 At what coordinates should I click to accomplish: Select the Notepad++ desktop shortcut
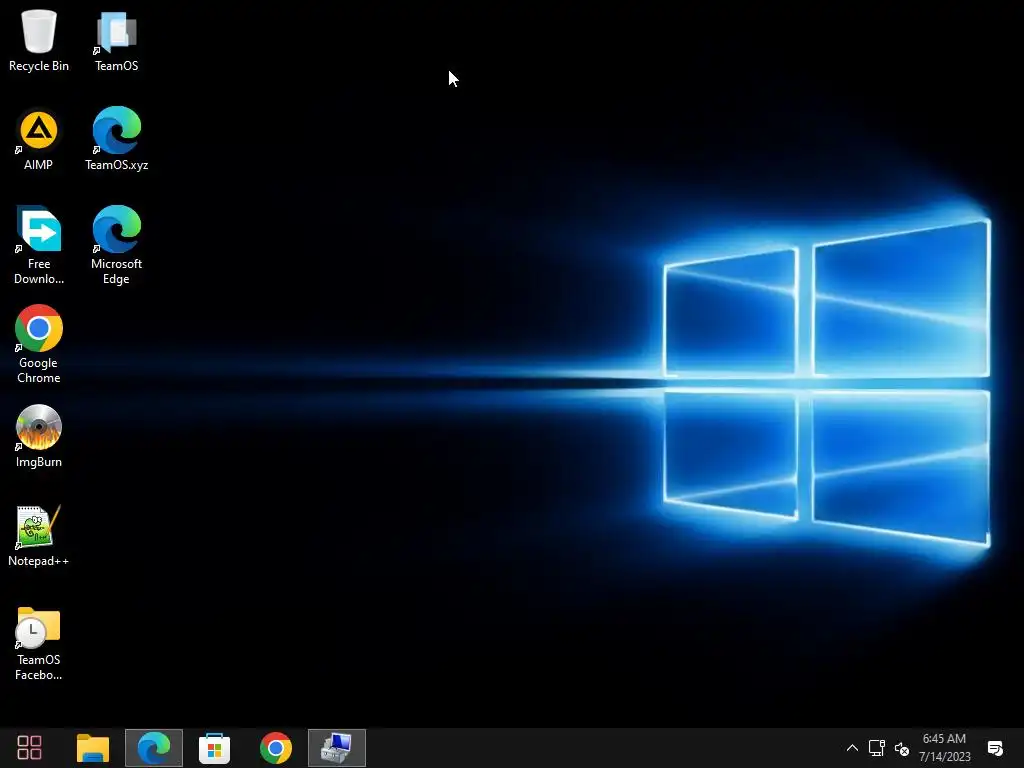[x=39, y=536]
